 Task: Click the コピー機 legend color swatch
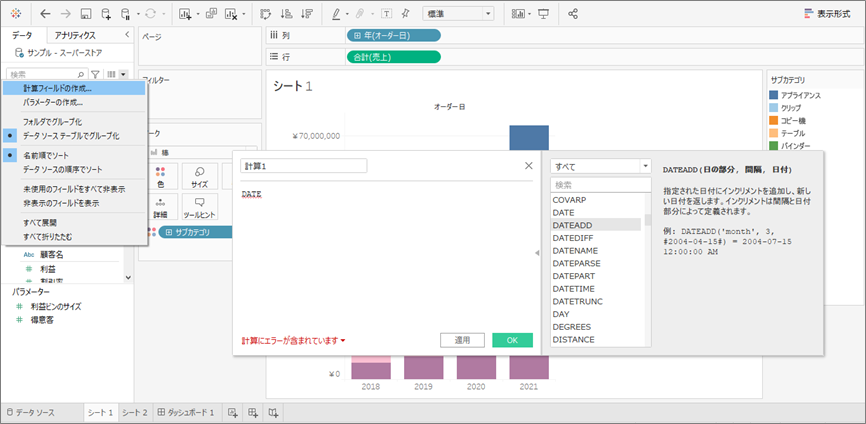pyautogui.click(x=773, y=120)
